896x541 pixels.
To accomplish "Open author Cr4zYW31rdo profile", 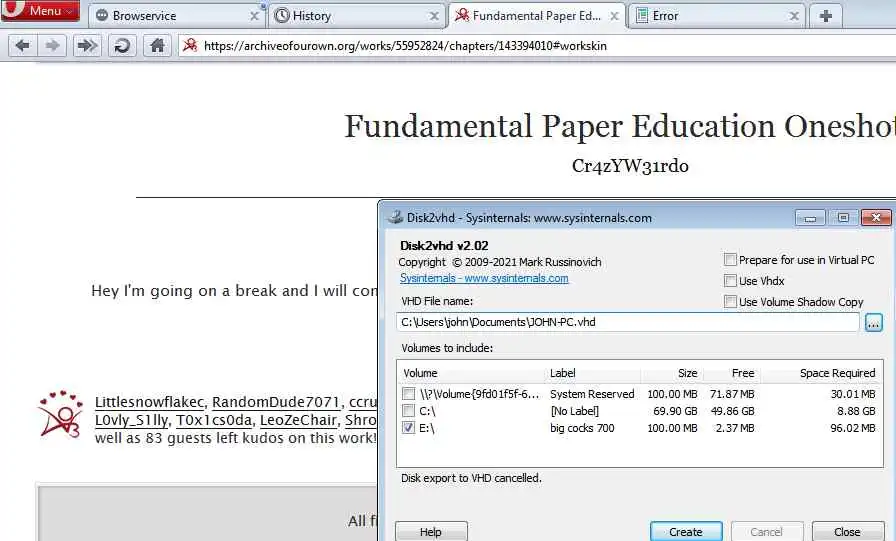I will coord(630,166).
